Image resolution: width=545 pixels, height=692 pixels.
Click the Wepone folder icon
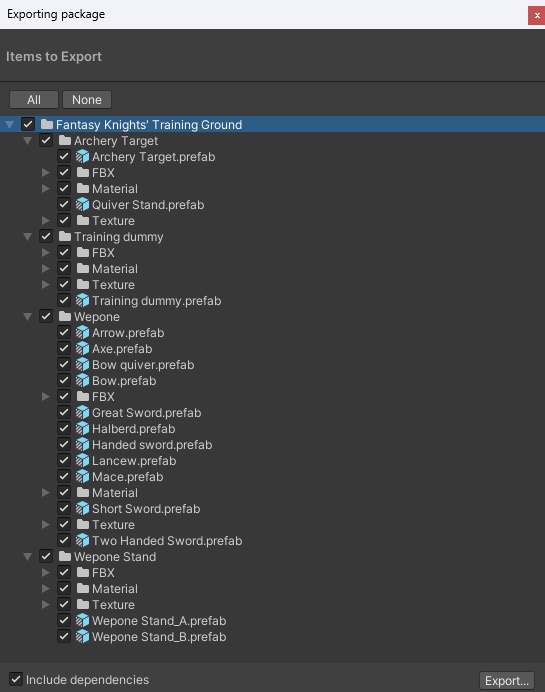pyautogui.click(x=65, y=316)
